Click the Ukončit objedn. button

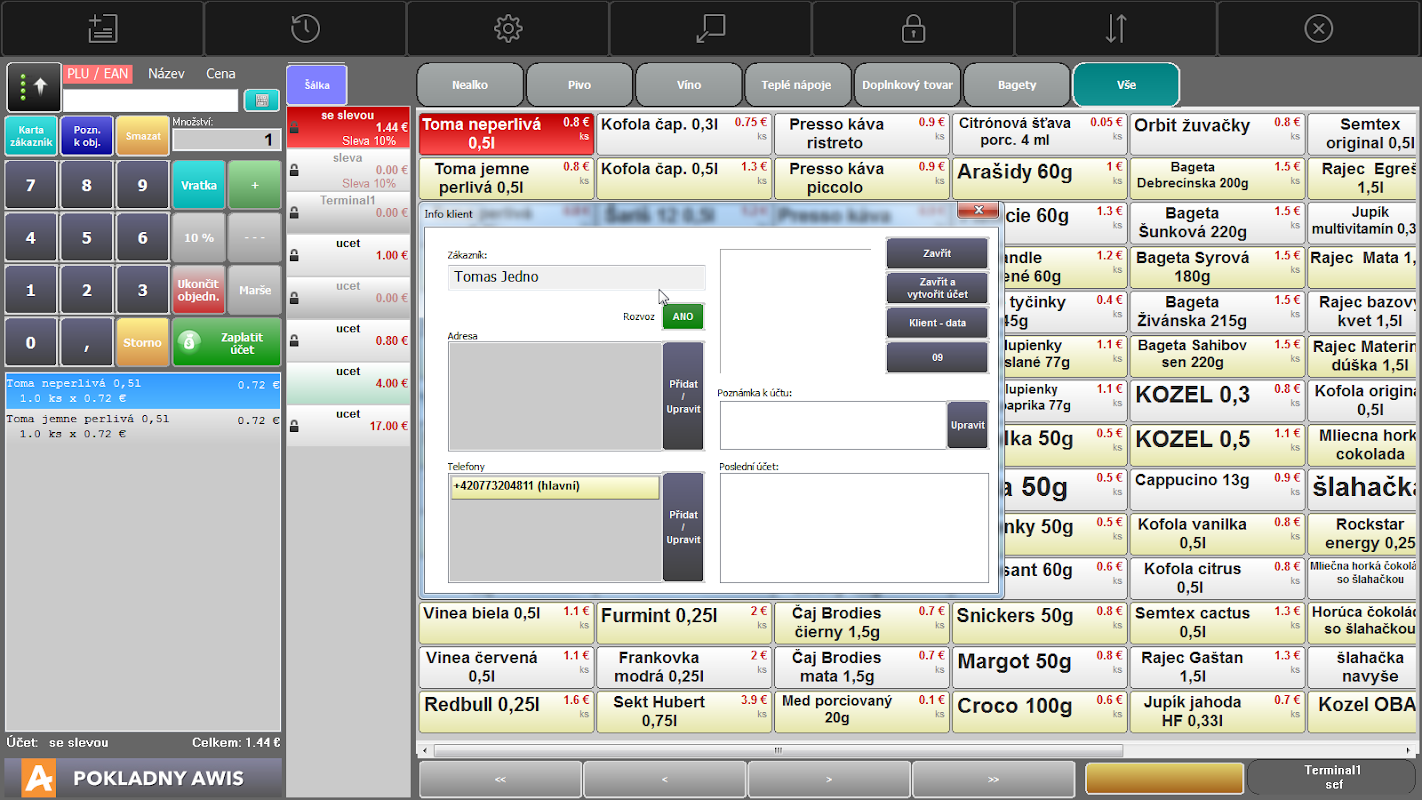(199, 290)
